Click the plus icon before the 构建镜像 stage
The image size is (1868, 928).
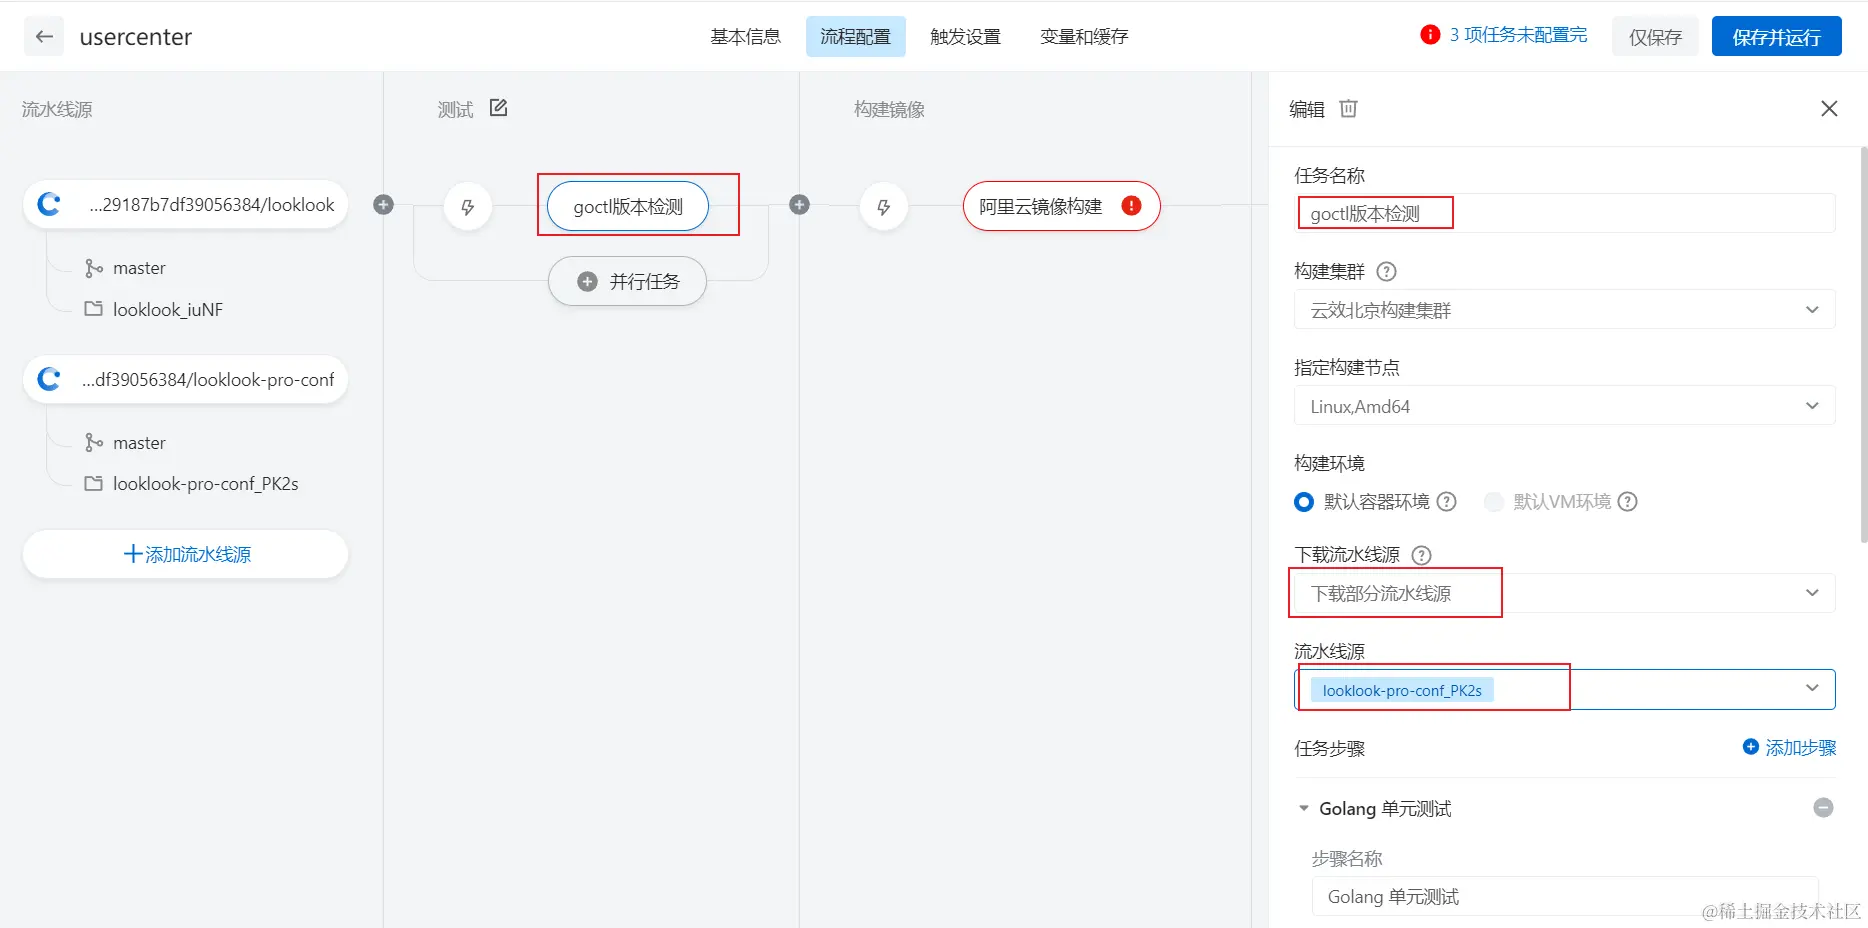pyautogui.click(x=799, y=205)
